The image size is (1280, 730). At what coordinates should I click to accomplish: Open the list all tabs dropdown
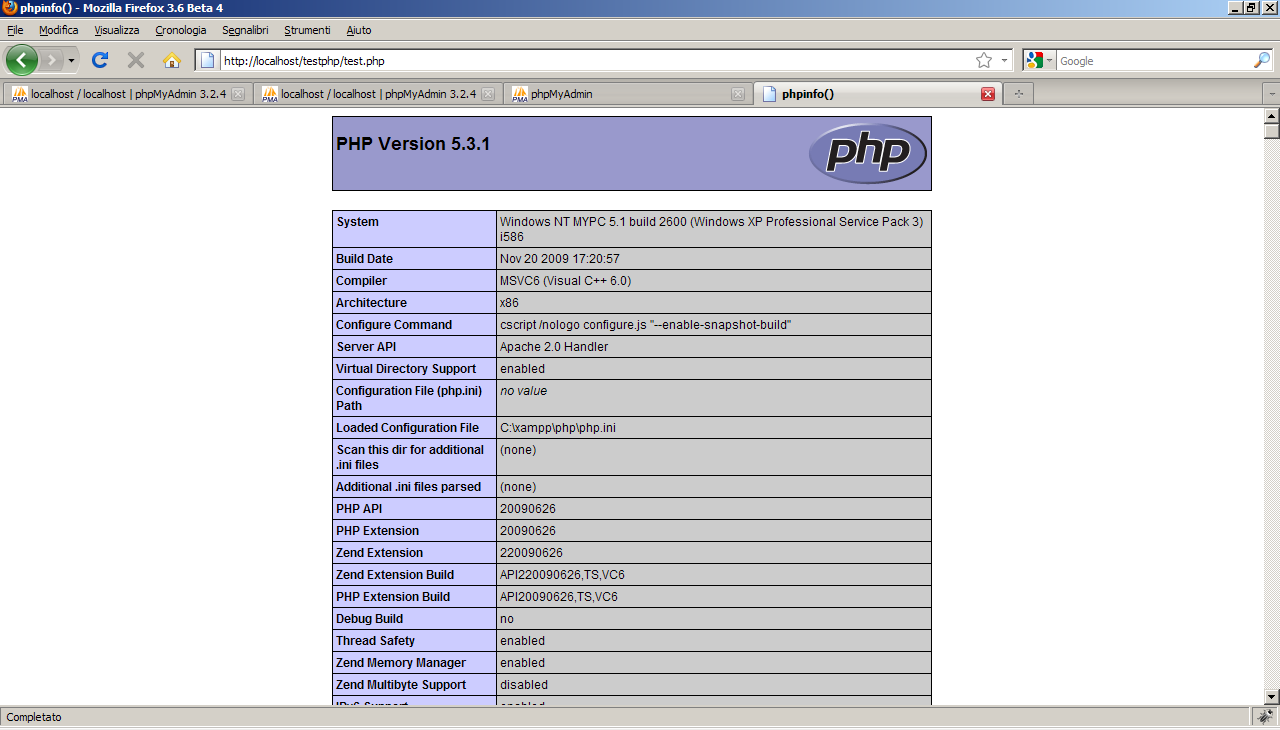pyautogui.click(x=1271, y=94)
